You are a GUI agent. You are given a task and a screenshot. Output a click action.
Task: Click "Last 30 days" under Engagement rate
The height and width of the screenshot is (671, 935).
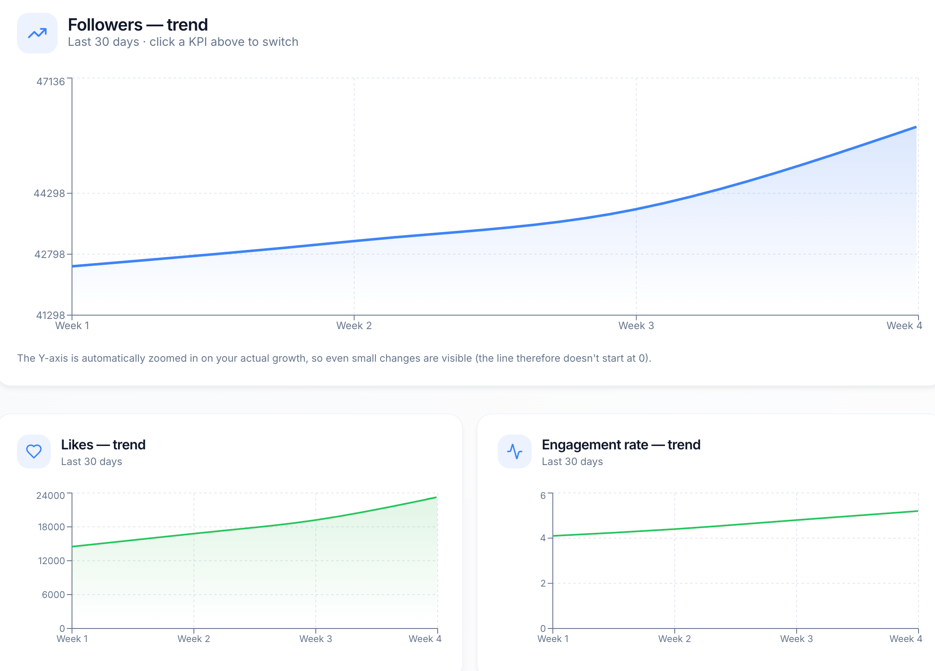click(x=572, y=462)
